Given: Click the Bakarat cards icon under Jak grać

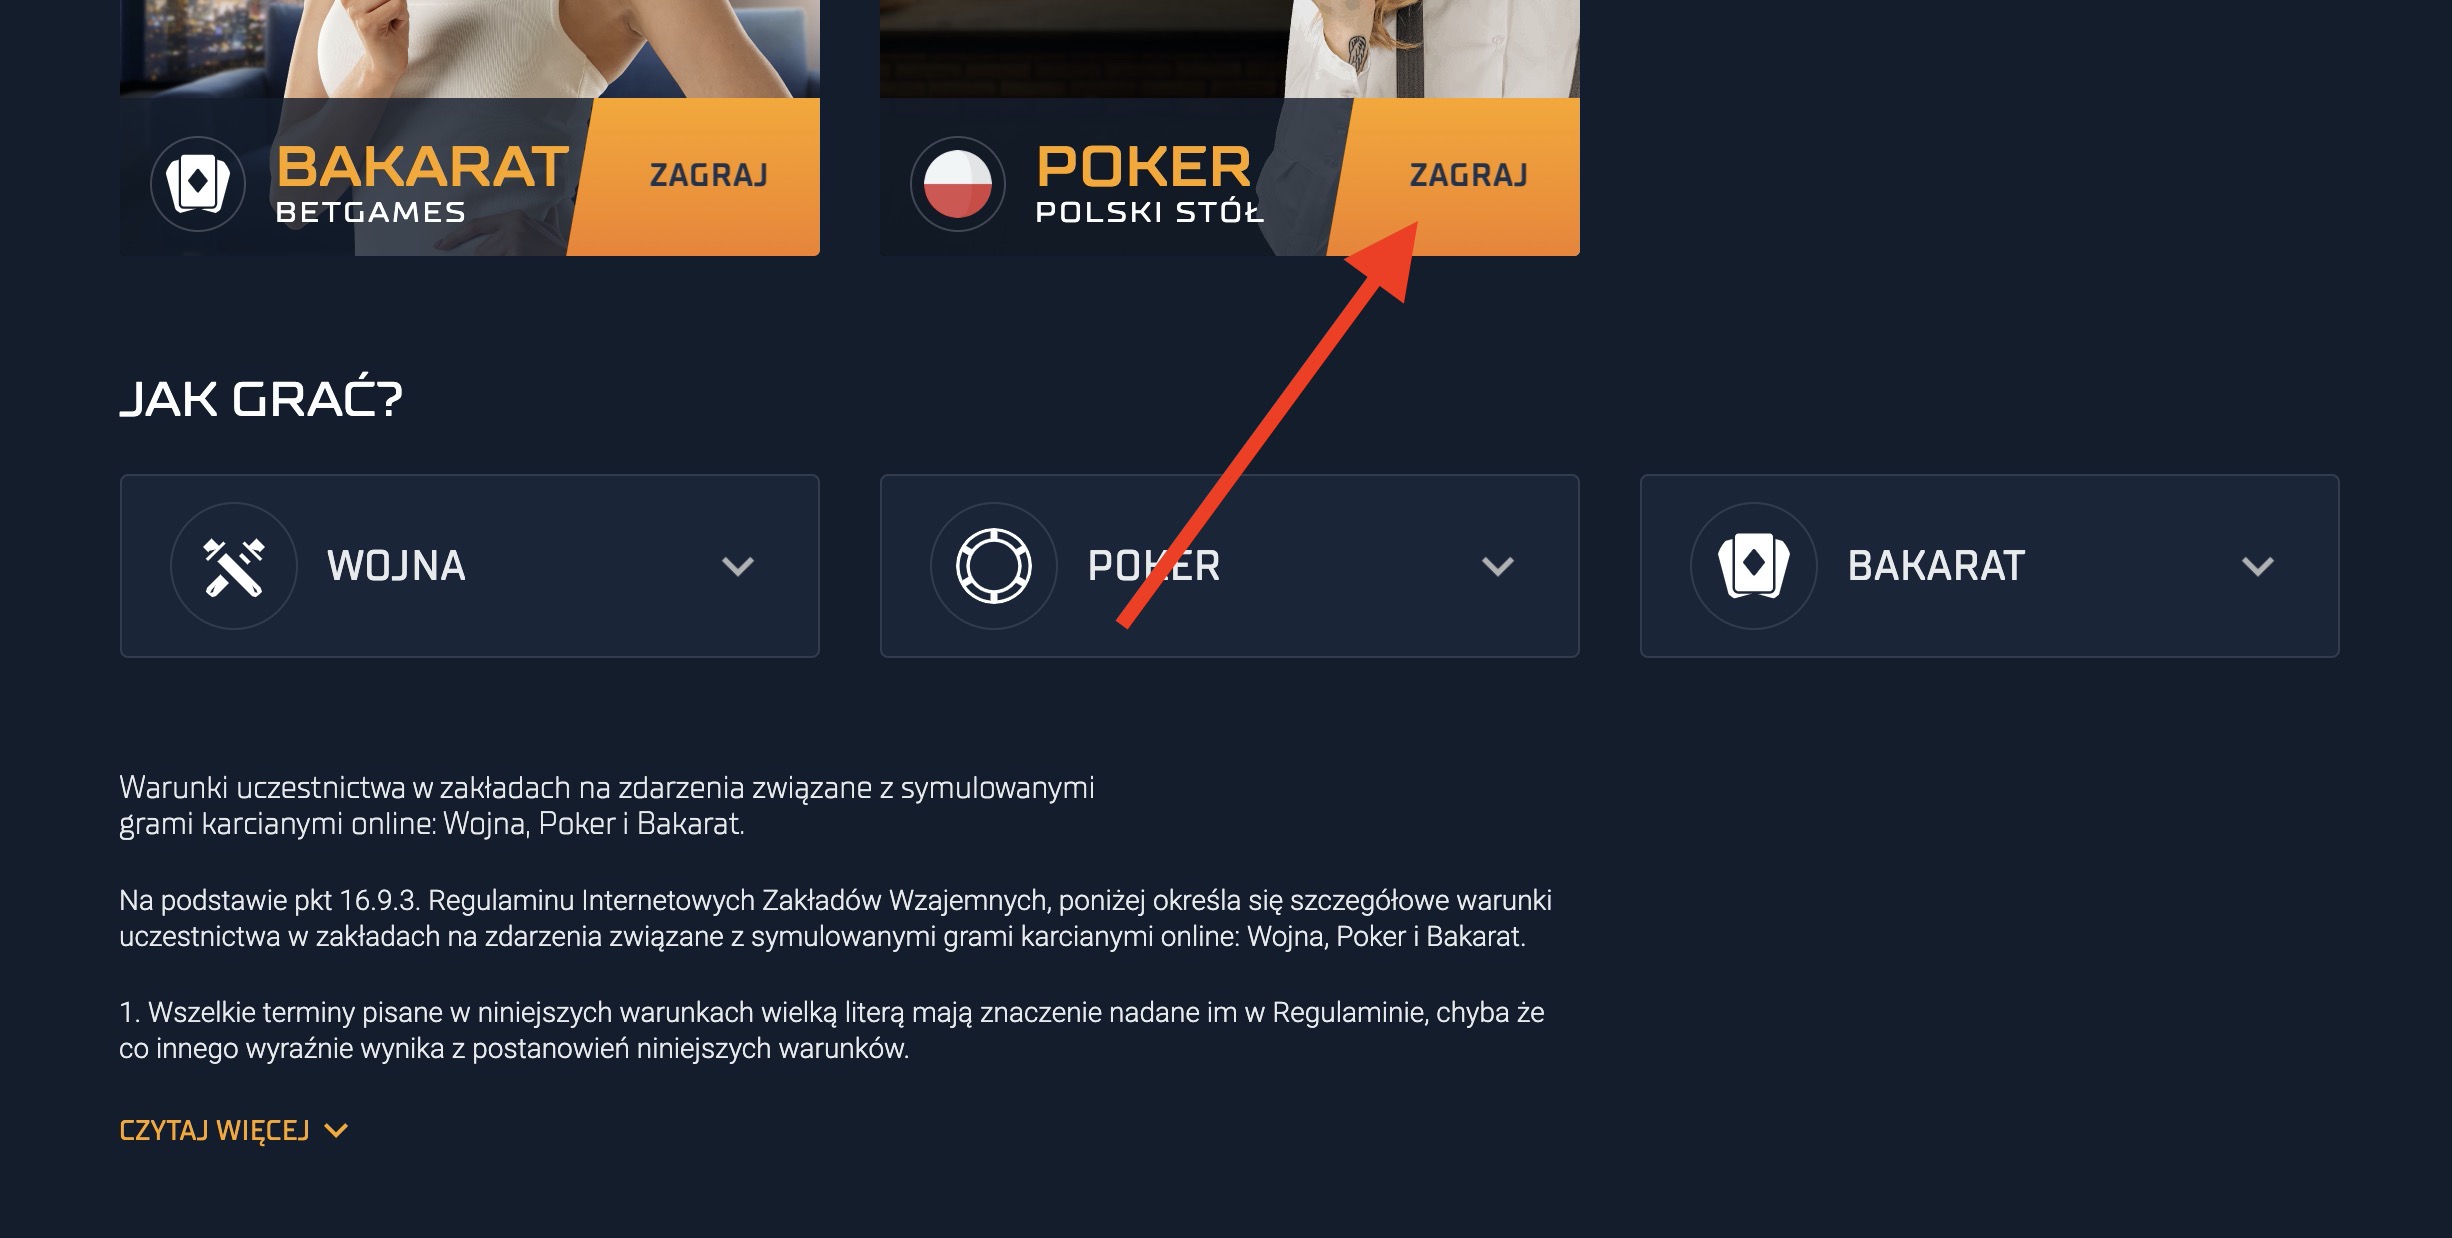Looking at the screenshot, I should tap(1754, 566).
